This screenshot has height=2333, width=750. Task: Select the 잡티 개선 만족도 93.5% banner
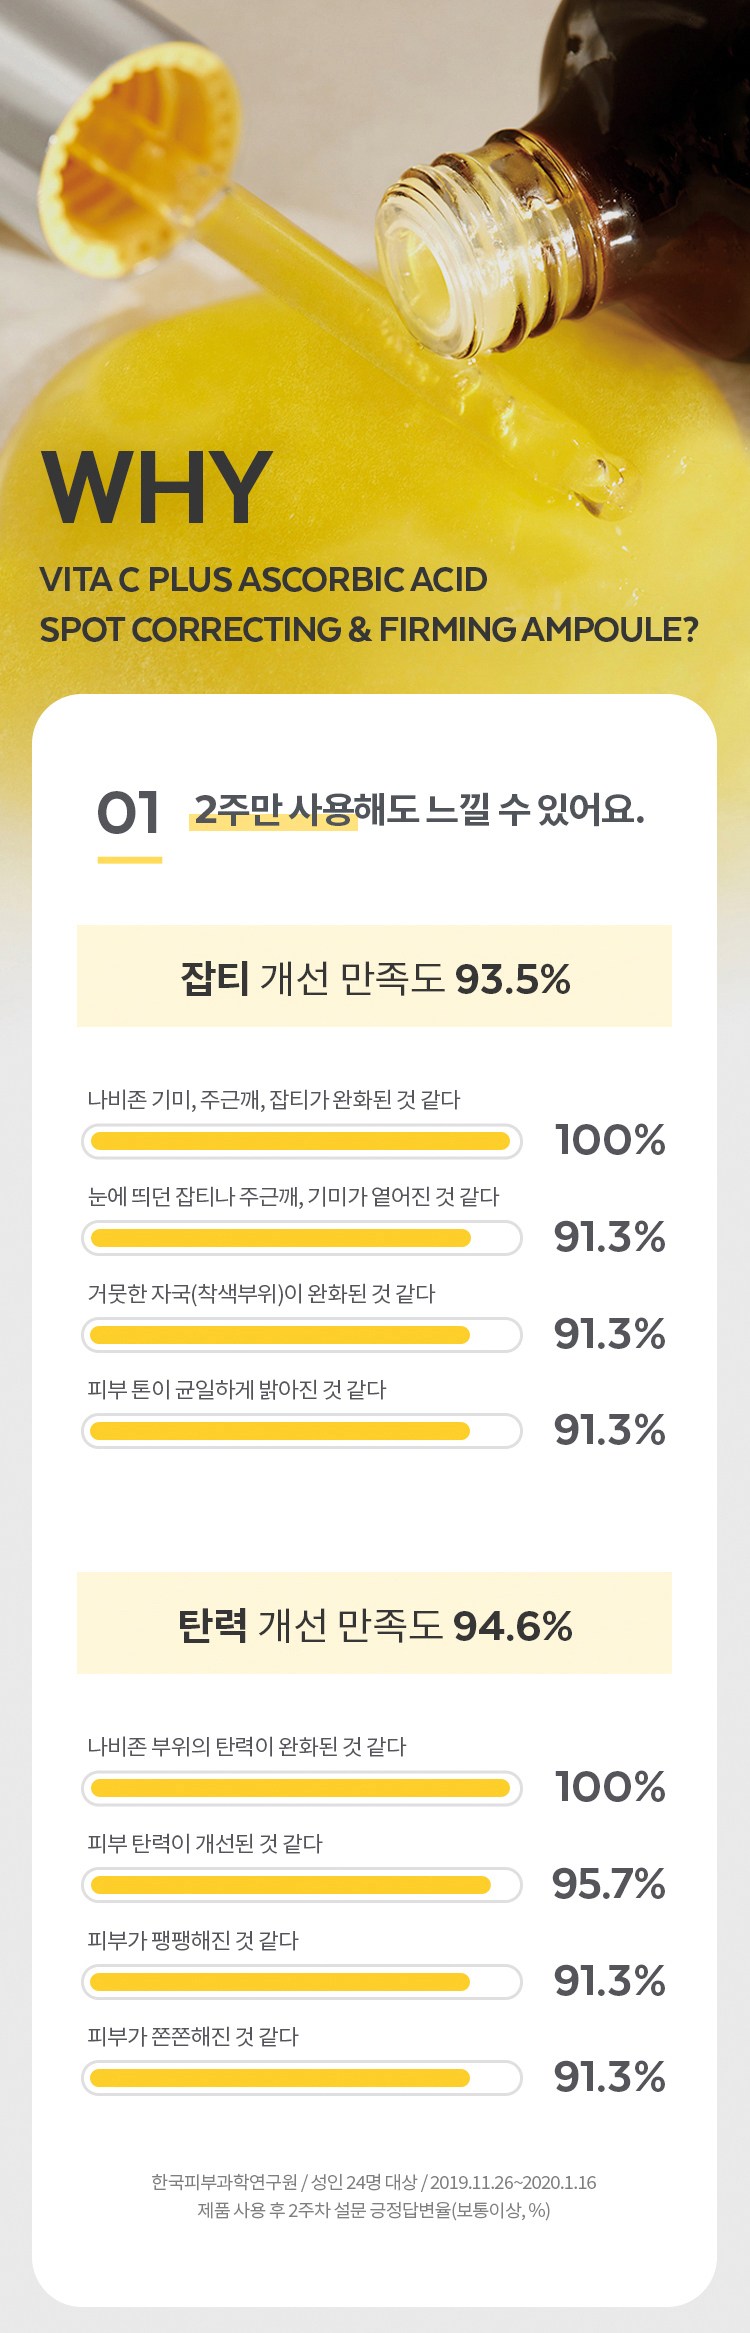tap(374, 977)
